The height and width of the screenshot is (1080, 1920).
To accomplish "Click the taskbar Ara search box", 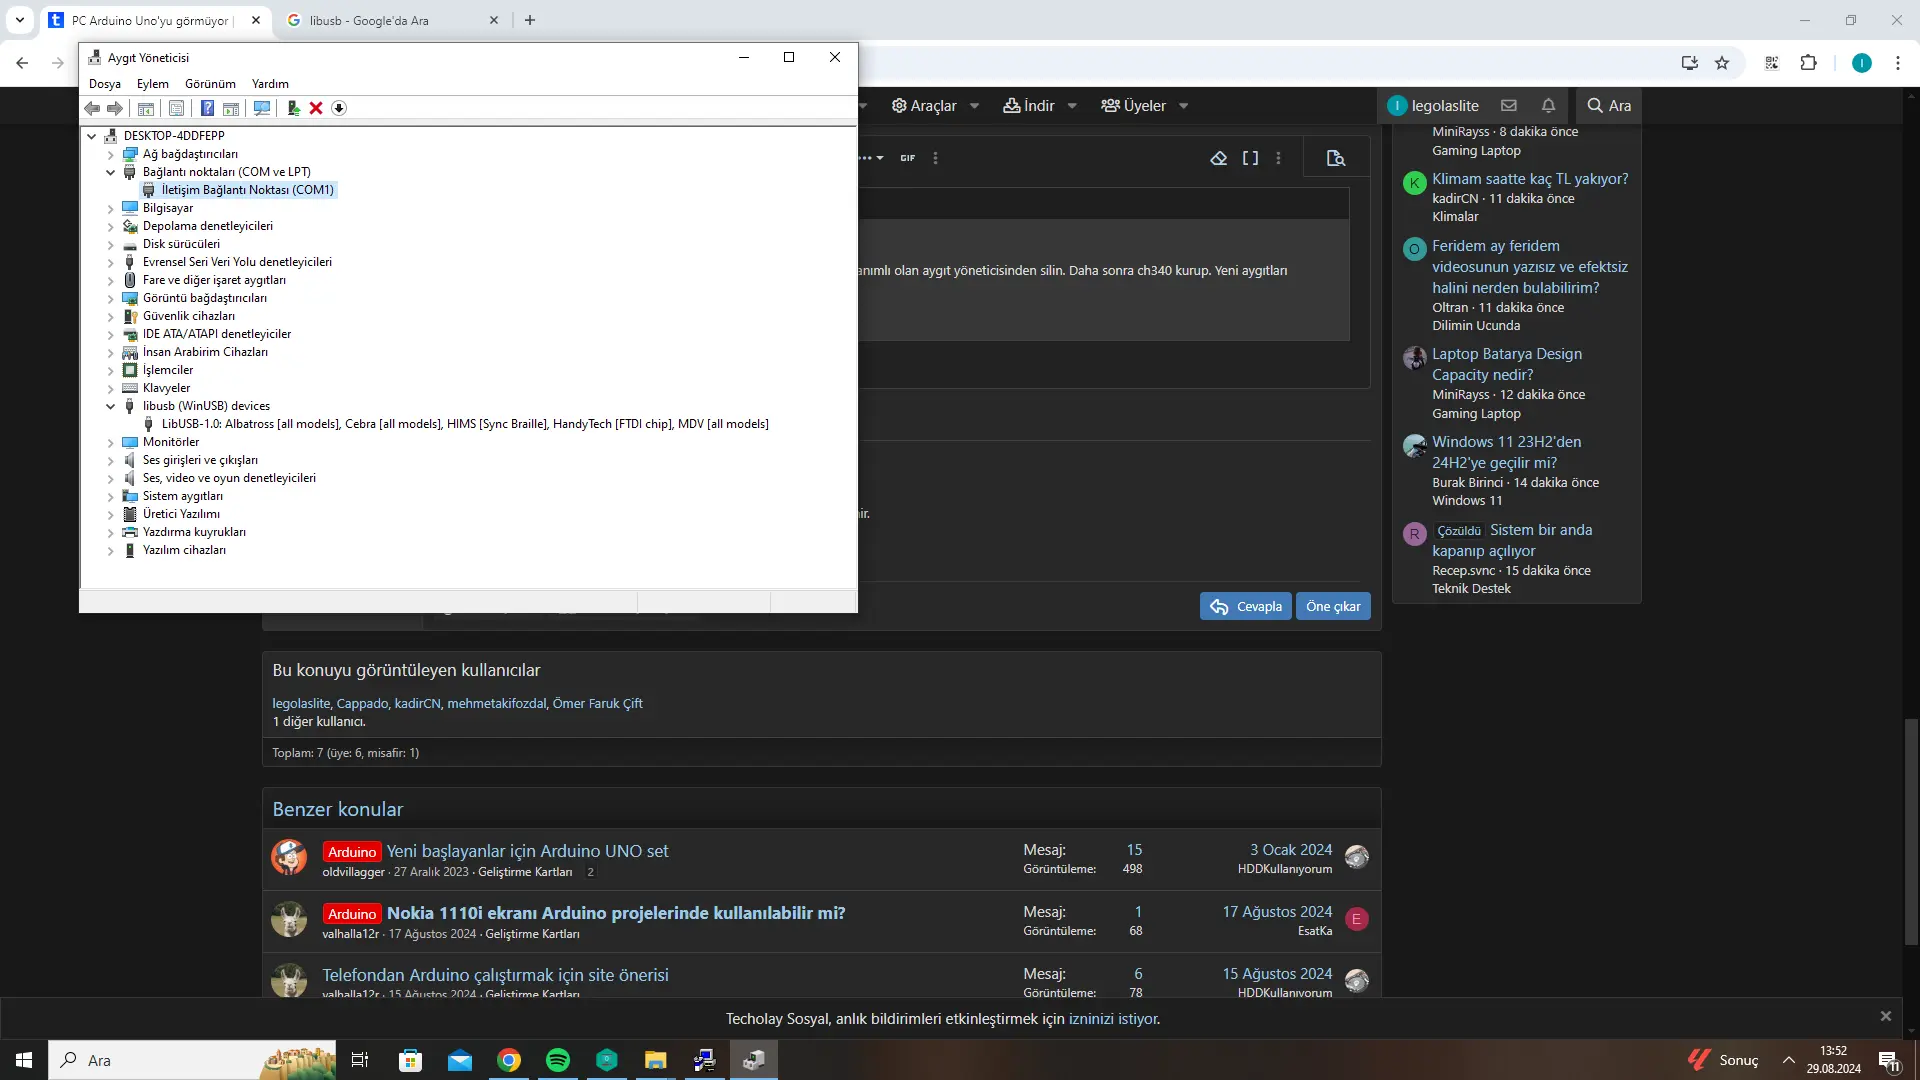I will click(192, 1060).
